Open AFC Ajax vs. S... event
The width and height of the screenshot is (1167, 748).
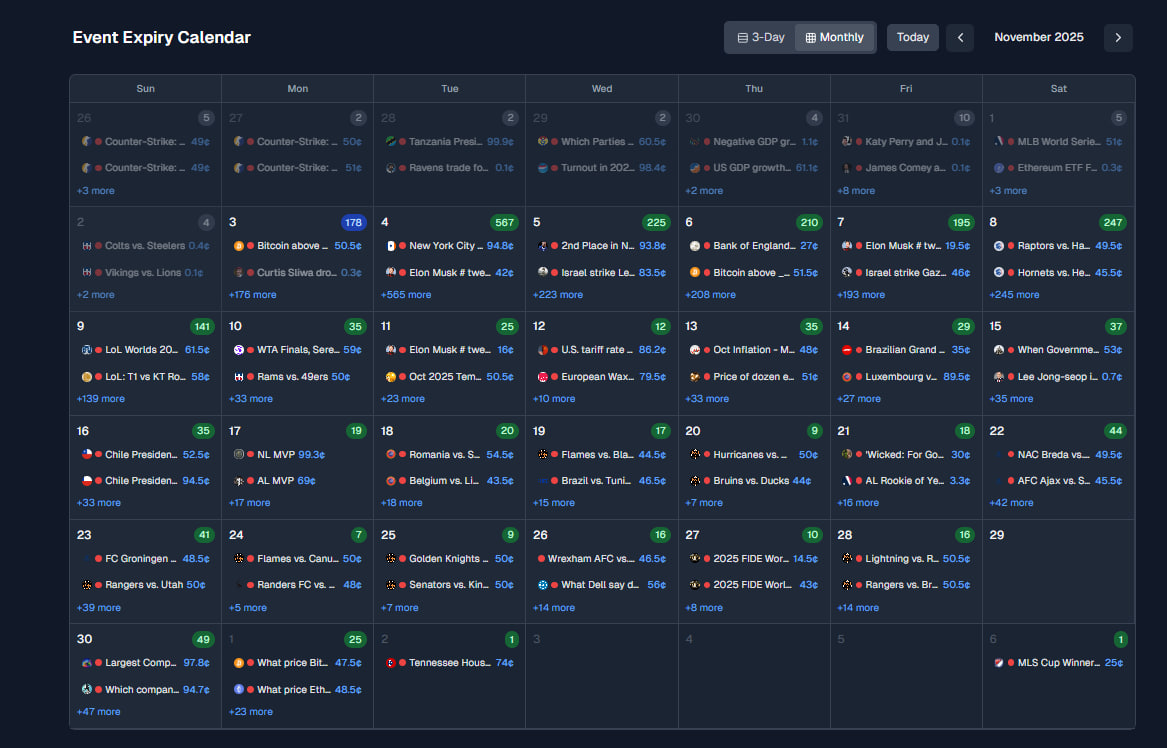(x=1058, y=481)
